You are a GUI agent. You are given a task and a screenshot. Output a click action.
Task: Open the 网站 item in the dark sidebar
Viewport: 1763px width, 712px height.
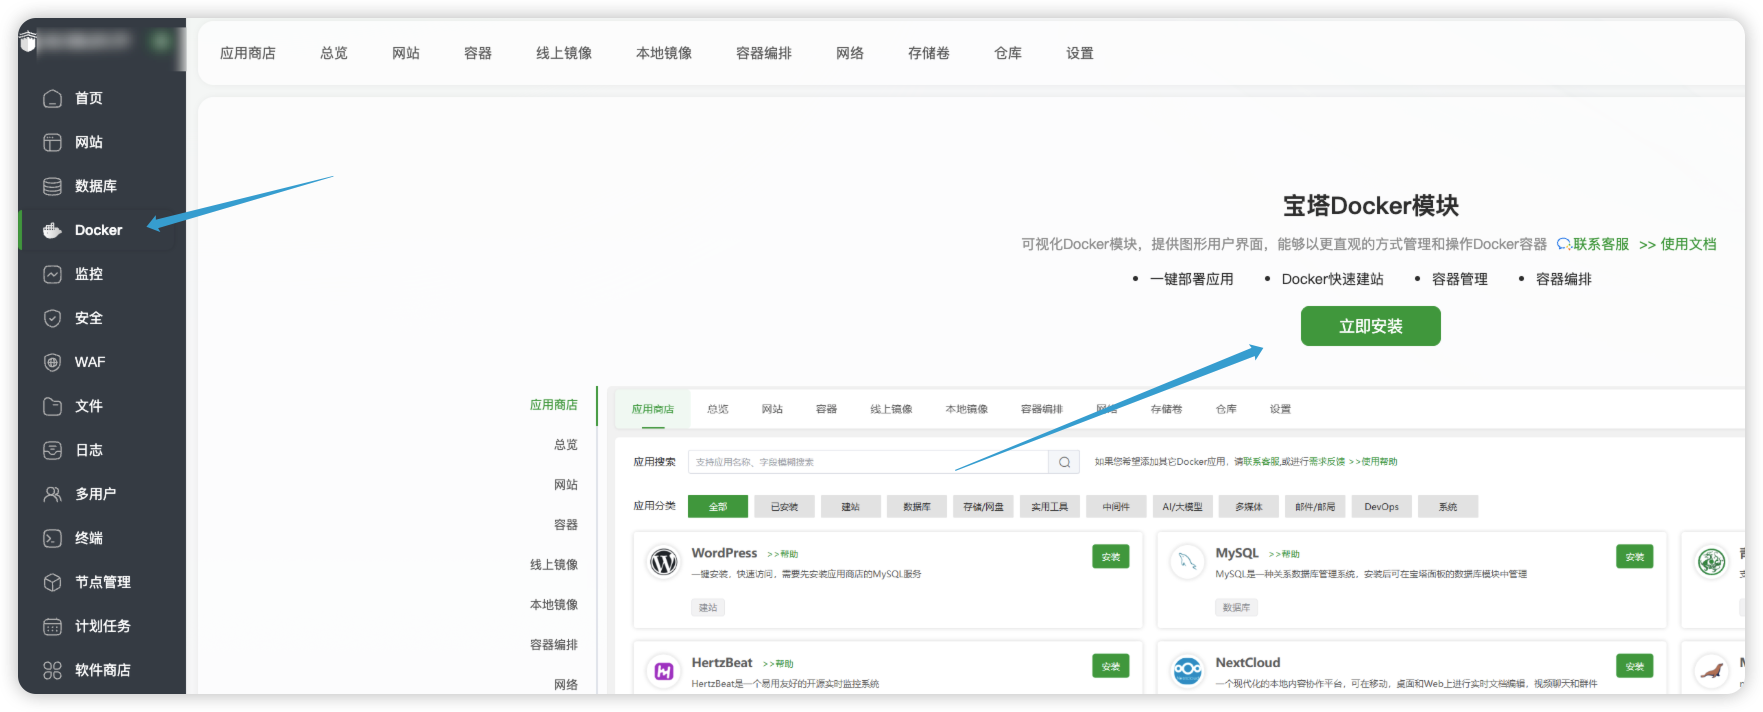(x=88, y=142)
